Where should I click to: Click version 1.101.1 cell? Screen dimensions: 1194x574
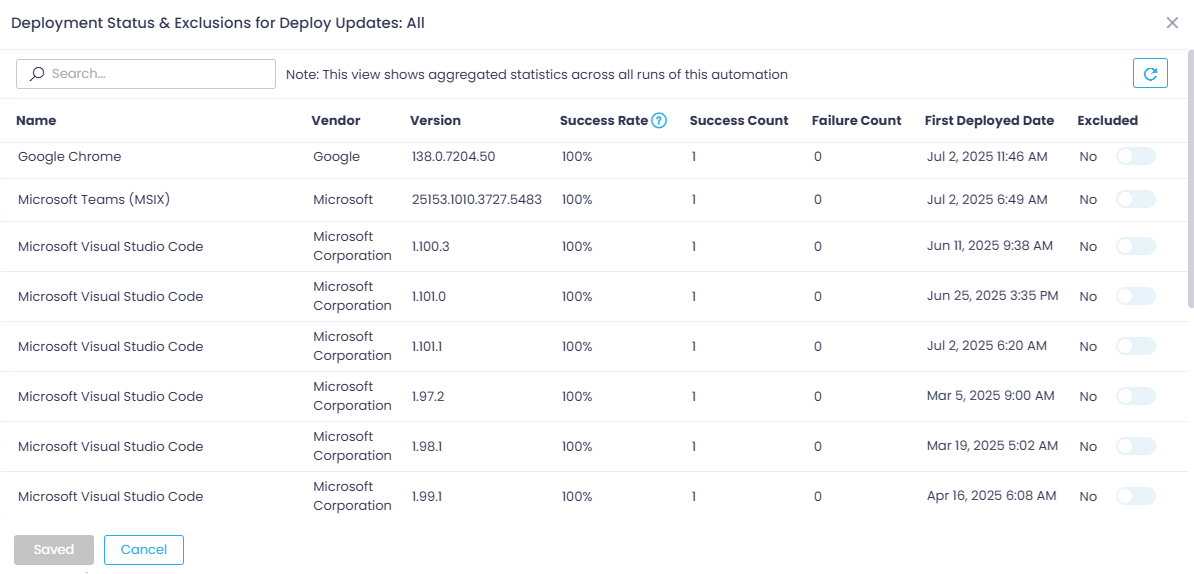pyautogui.click(x=427, y=346)
